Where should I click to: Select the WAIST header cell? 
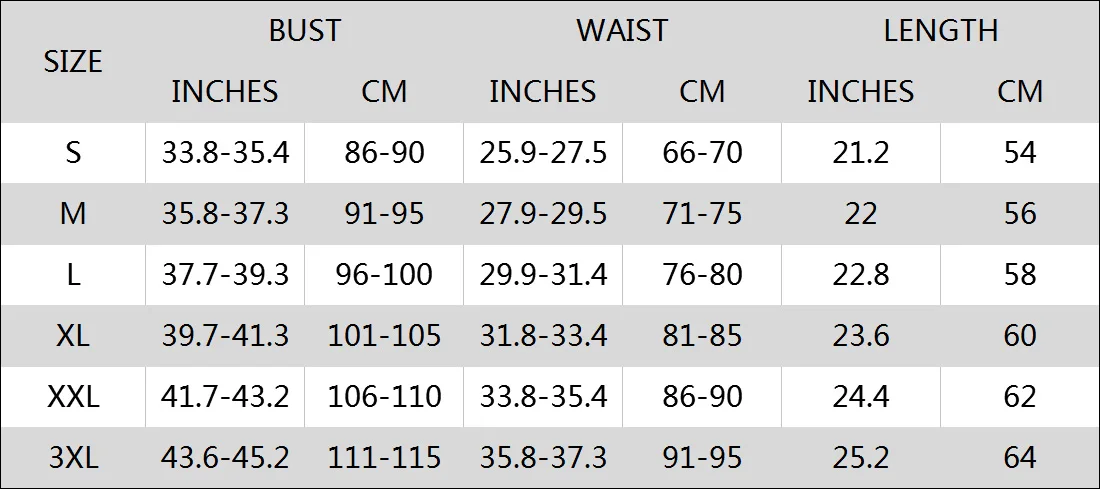coord(622,31)
